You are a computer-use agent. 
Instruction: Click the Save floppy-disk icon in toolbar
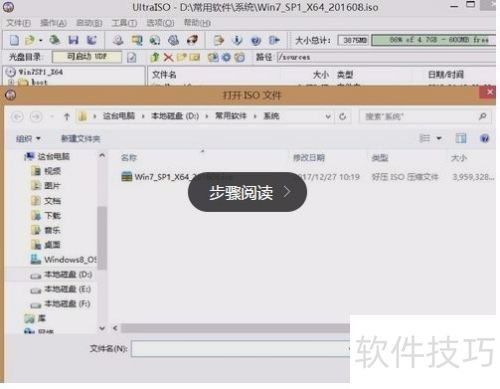coord(73,40)
